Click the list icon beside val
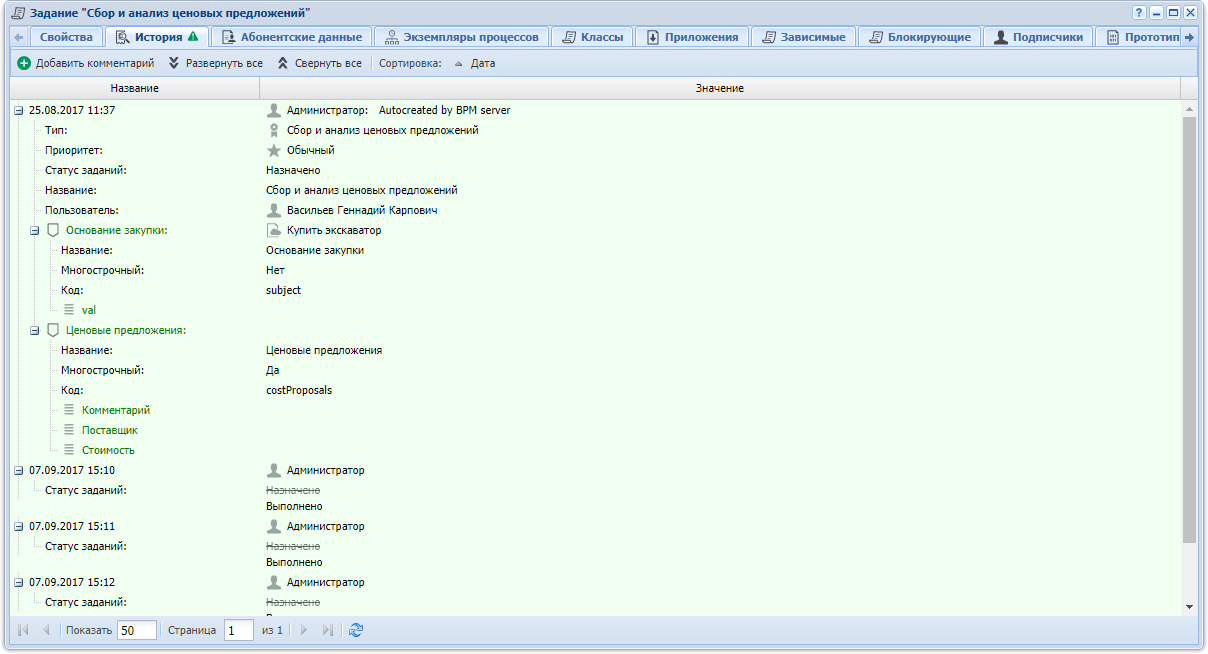This screenshot has height=654, width=1208. [x=70, y=310]
